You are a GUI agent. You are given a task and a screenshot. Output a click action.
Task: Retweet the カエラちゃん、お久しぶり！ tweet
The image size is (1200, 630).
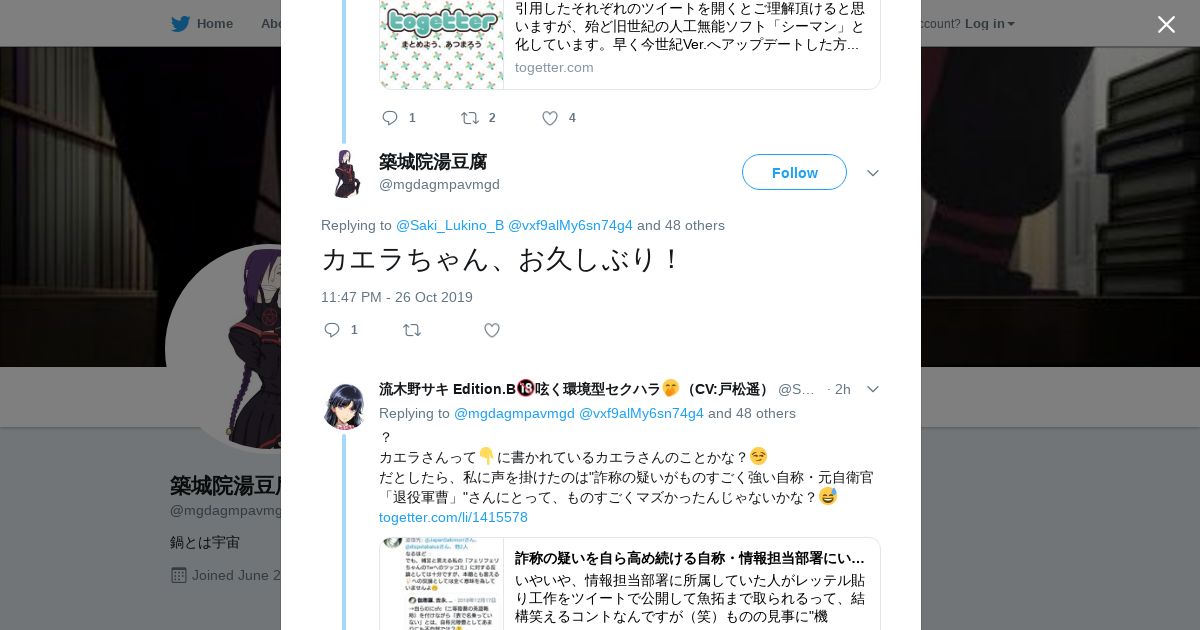click(x=412, y=330)
